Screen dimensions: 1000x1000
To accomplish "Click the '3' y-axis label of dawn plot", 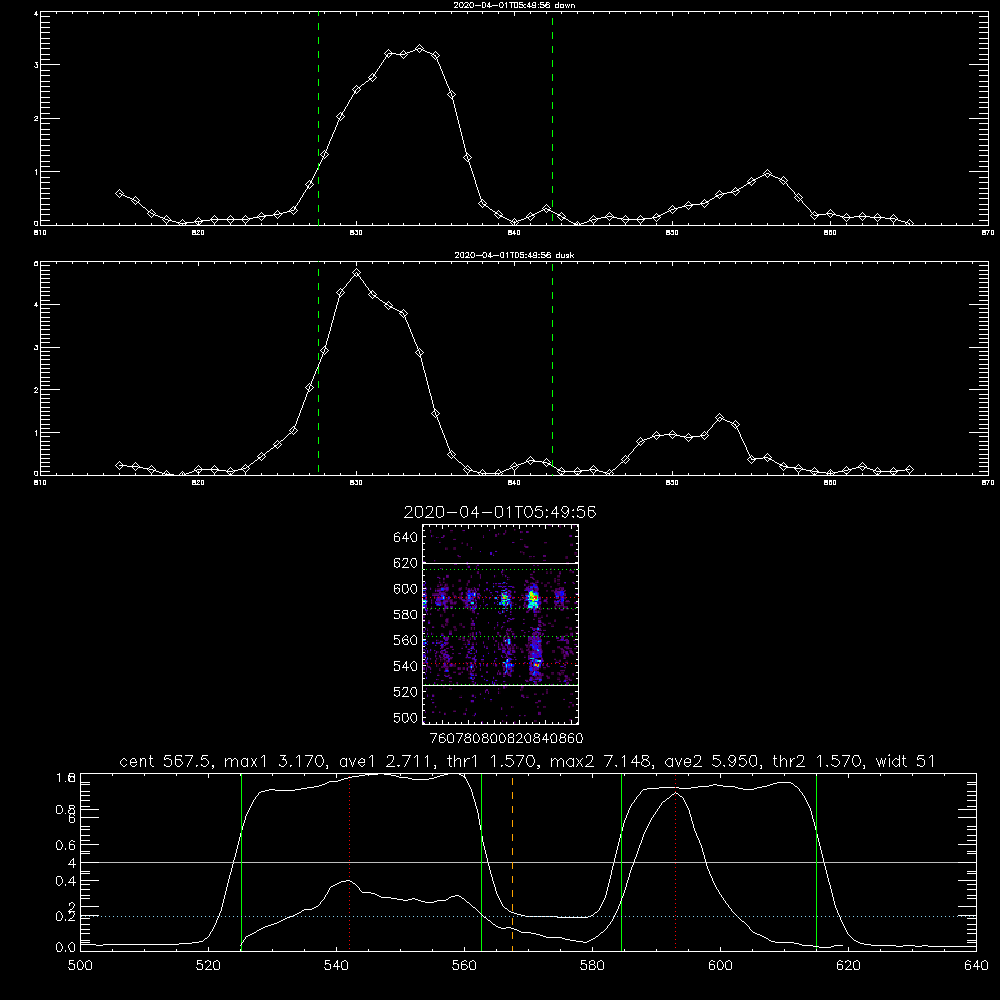I will tap(36, 65).
